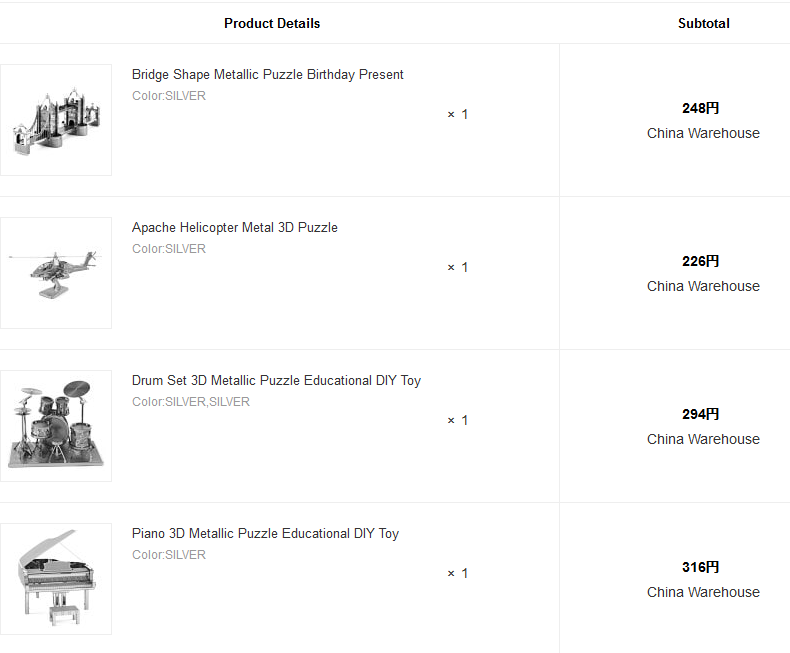Screen dimensions: 790x653
Task: Click Color:SILVER under the bridge puzzle
Action: pos(169,96)
